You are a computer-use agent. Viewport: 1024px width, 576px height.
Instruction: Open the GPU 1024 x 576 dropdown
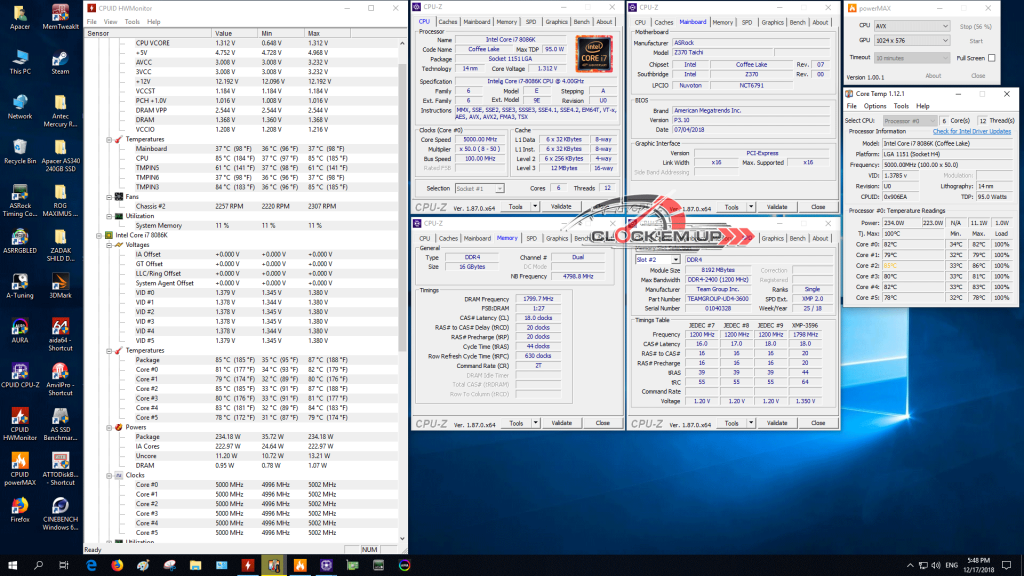pos(912,40)
